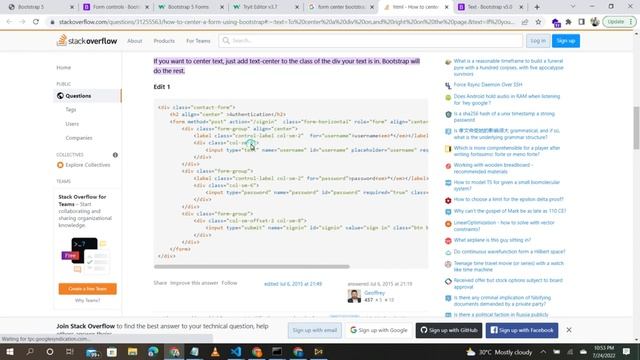
Task: Close the Tryit Editor tab
Action: pyautogui.click(x=297, y=7)
